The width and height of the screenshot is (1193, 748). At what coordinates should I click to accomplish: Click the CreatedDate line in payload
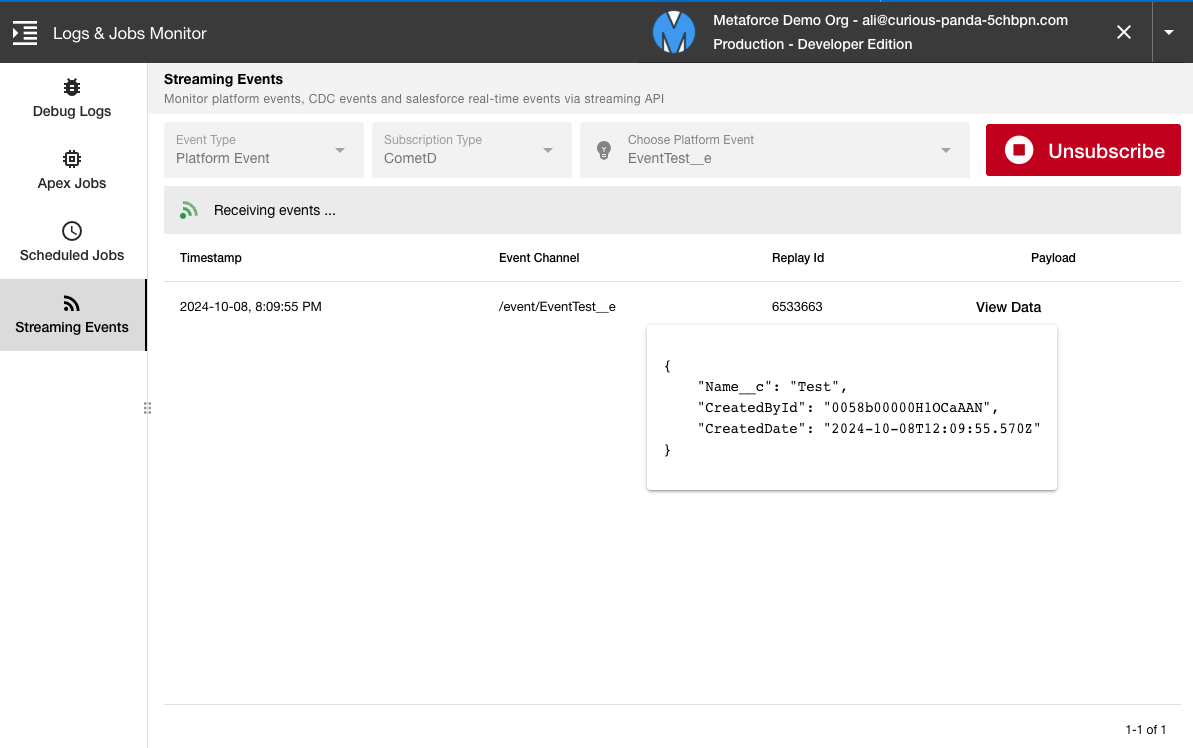(869, 428)
